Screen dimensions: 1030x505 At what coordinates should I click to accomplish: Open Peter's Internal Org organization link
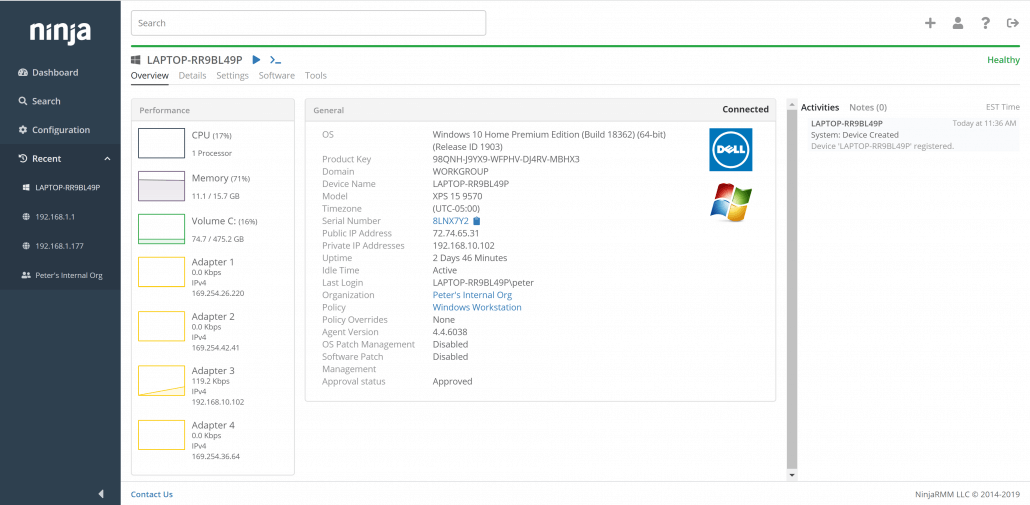(x=472, y=295)
